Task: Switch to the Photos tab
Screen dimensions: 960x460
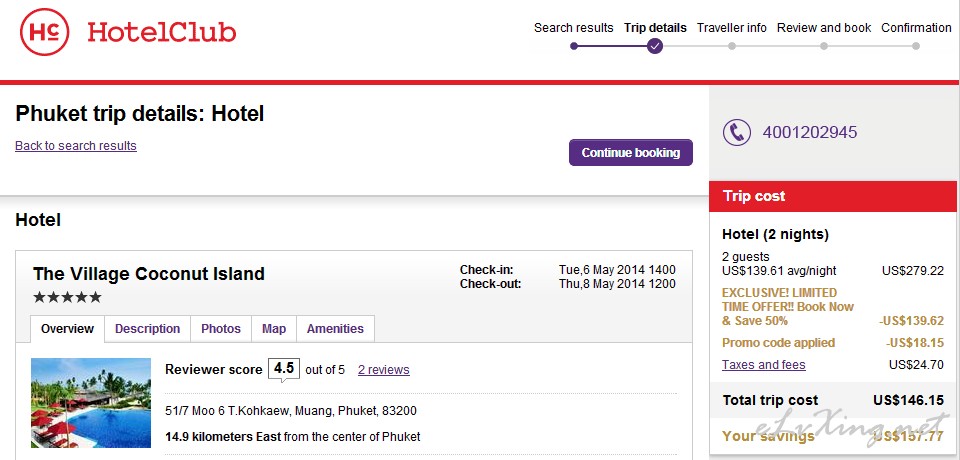Action: [x=221, y=329]
